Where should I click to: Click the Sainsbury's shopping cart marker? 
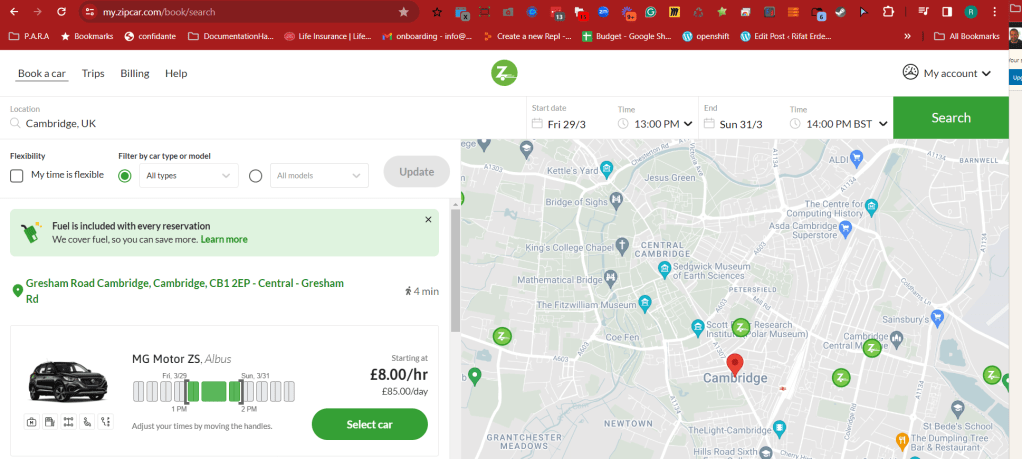[x=937, y=317]
